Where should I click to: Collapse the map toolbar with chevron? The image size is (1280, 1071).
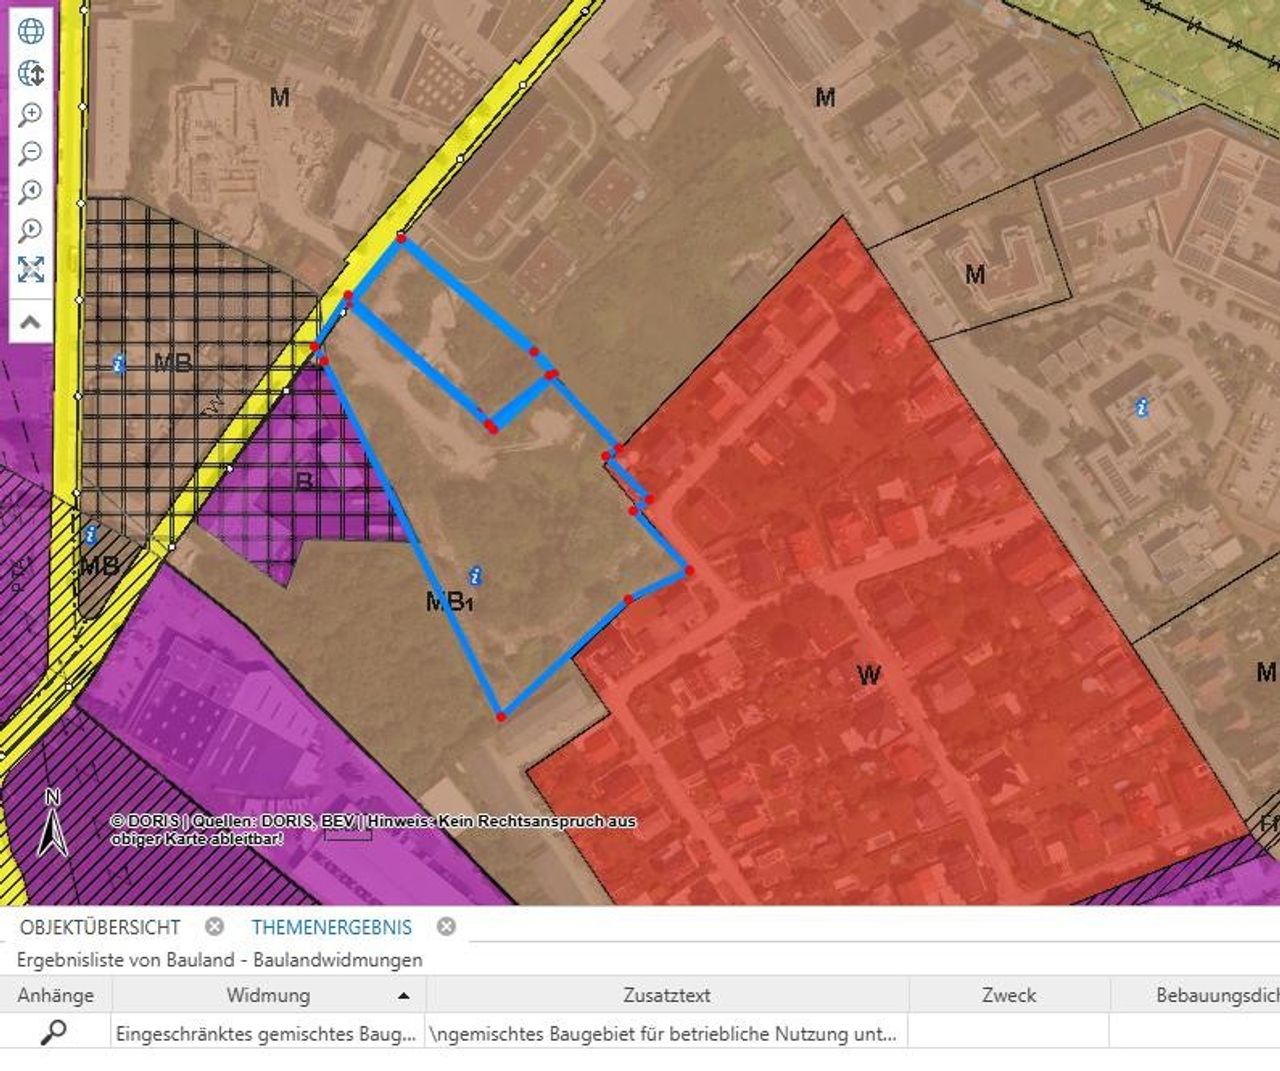pos(31,322)
